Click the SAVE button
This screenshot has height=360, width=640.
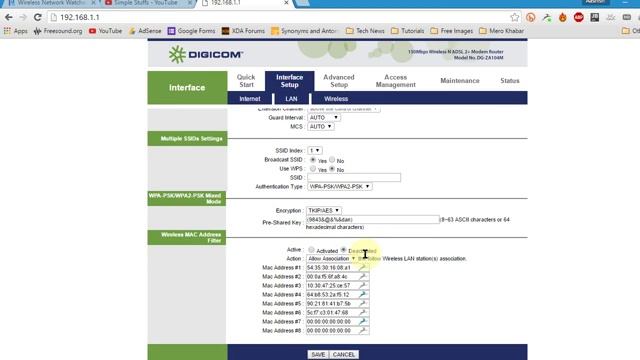coord(318,355)
